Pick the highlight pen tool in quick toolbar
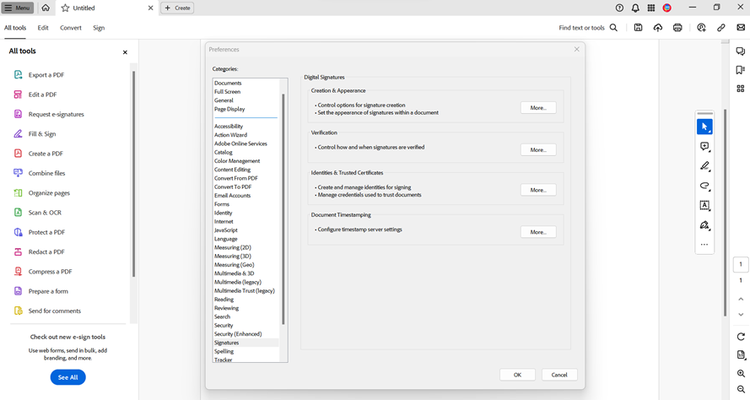The height and width of the screenshot is (400, 750). pos(705,166)
